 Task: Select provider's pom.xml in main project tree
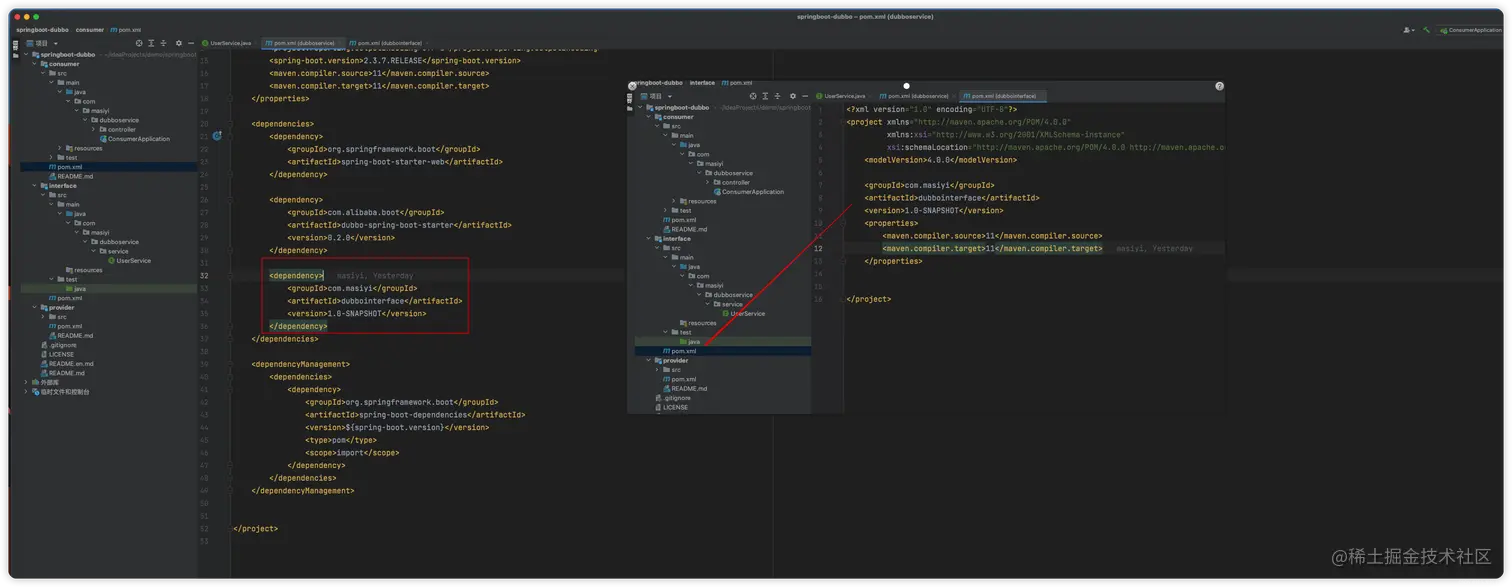(x=69, y=326)
